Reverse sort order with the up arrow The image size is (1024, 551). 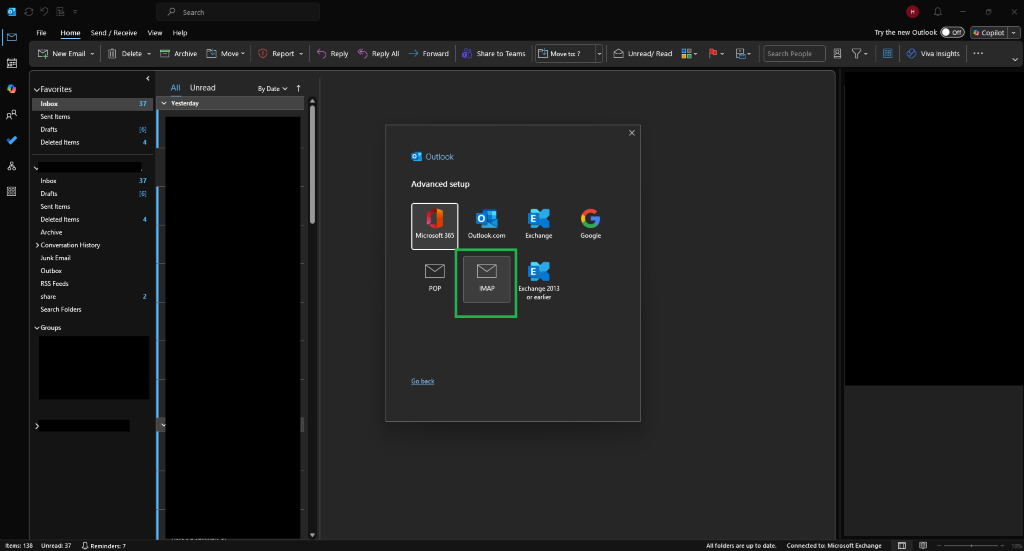point(298,88)
